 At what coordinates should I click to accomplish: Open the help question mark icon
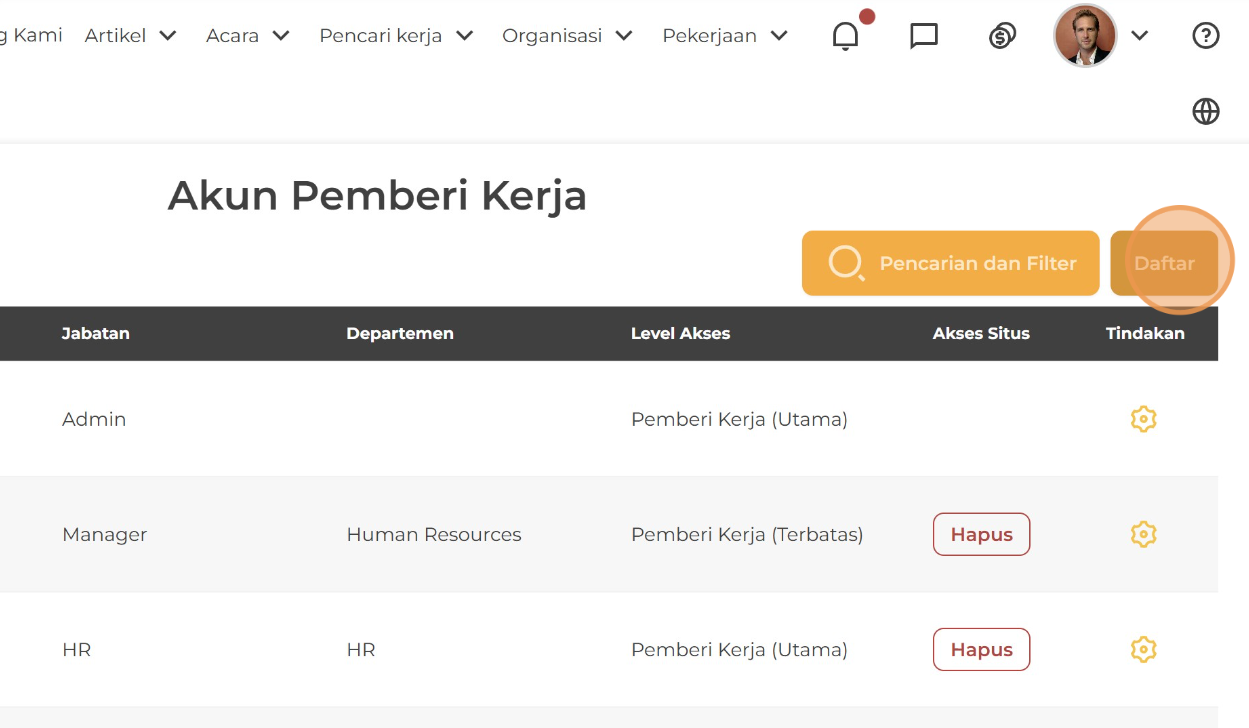(x=1206, y=36)
